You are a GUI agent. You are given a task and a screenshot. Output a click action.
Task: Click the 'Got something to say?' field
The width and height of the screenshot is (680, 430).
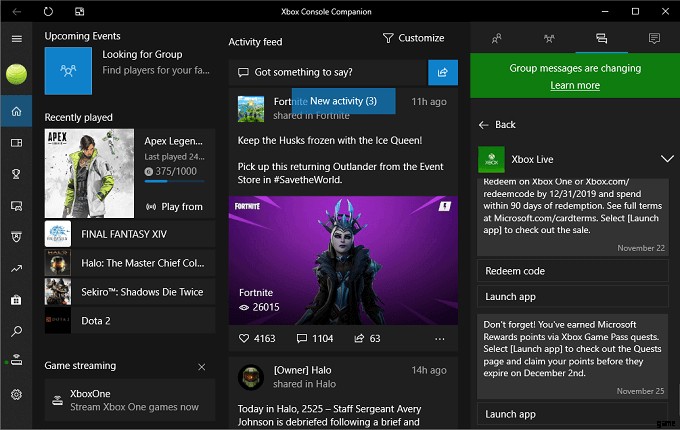[327, 72]
